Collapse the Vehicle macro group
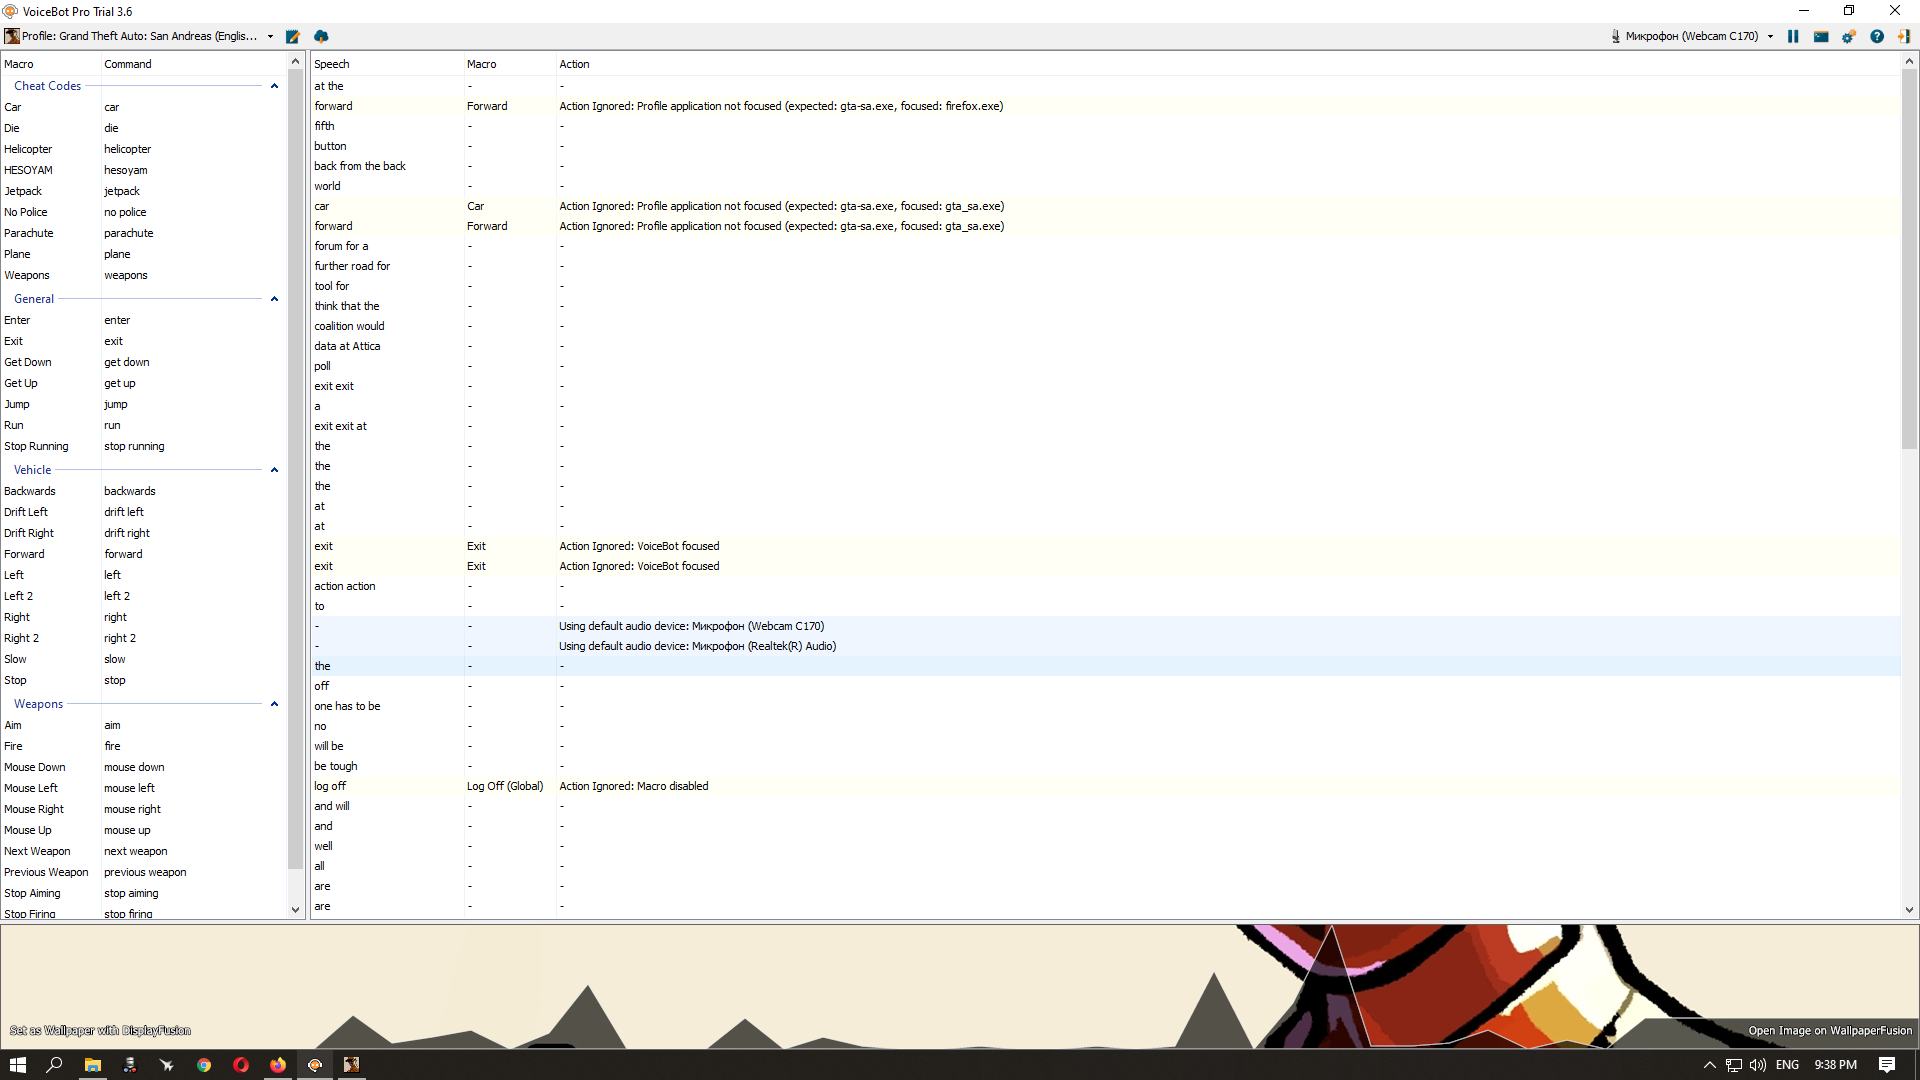Screen dimensions: 1920x1080 click(x=274, y=470)
